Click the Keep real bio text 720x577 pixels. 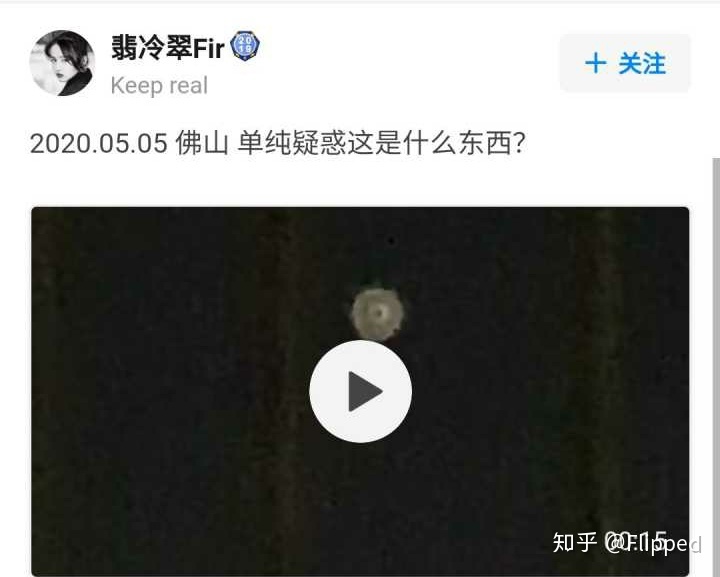click(159, 85)
